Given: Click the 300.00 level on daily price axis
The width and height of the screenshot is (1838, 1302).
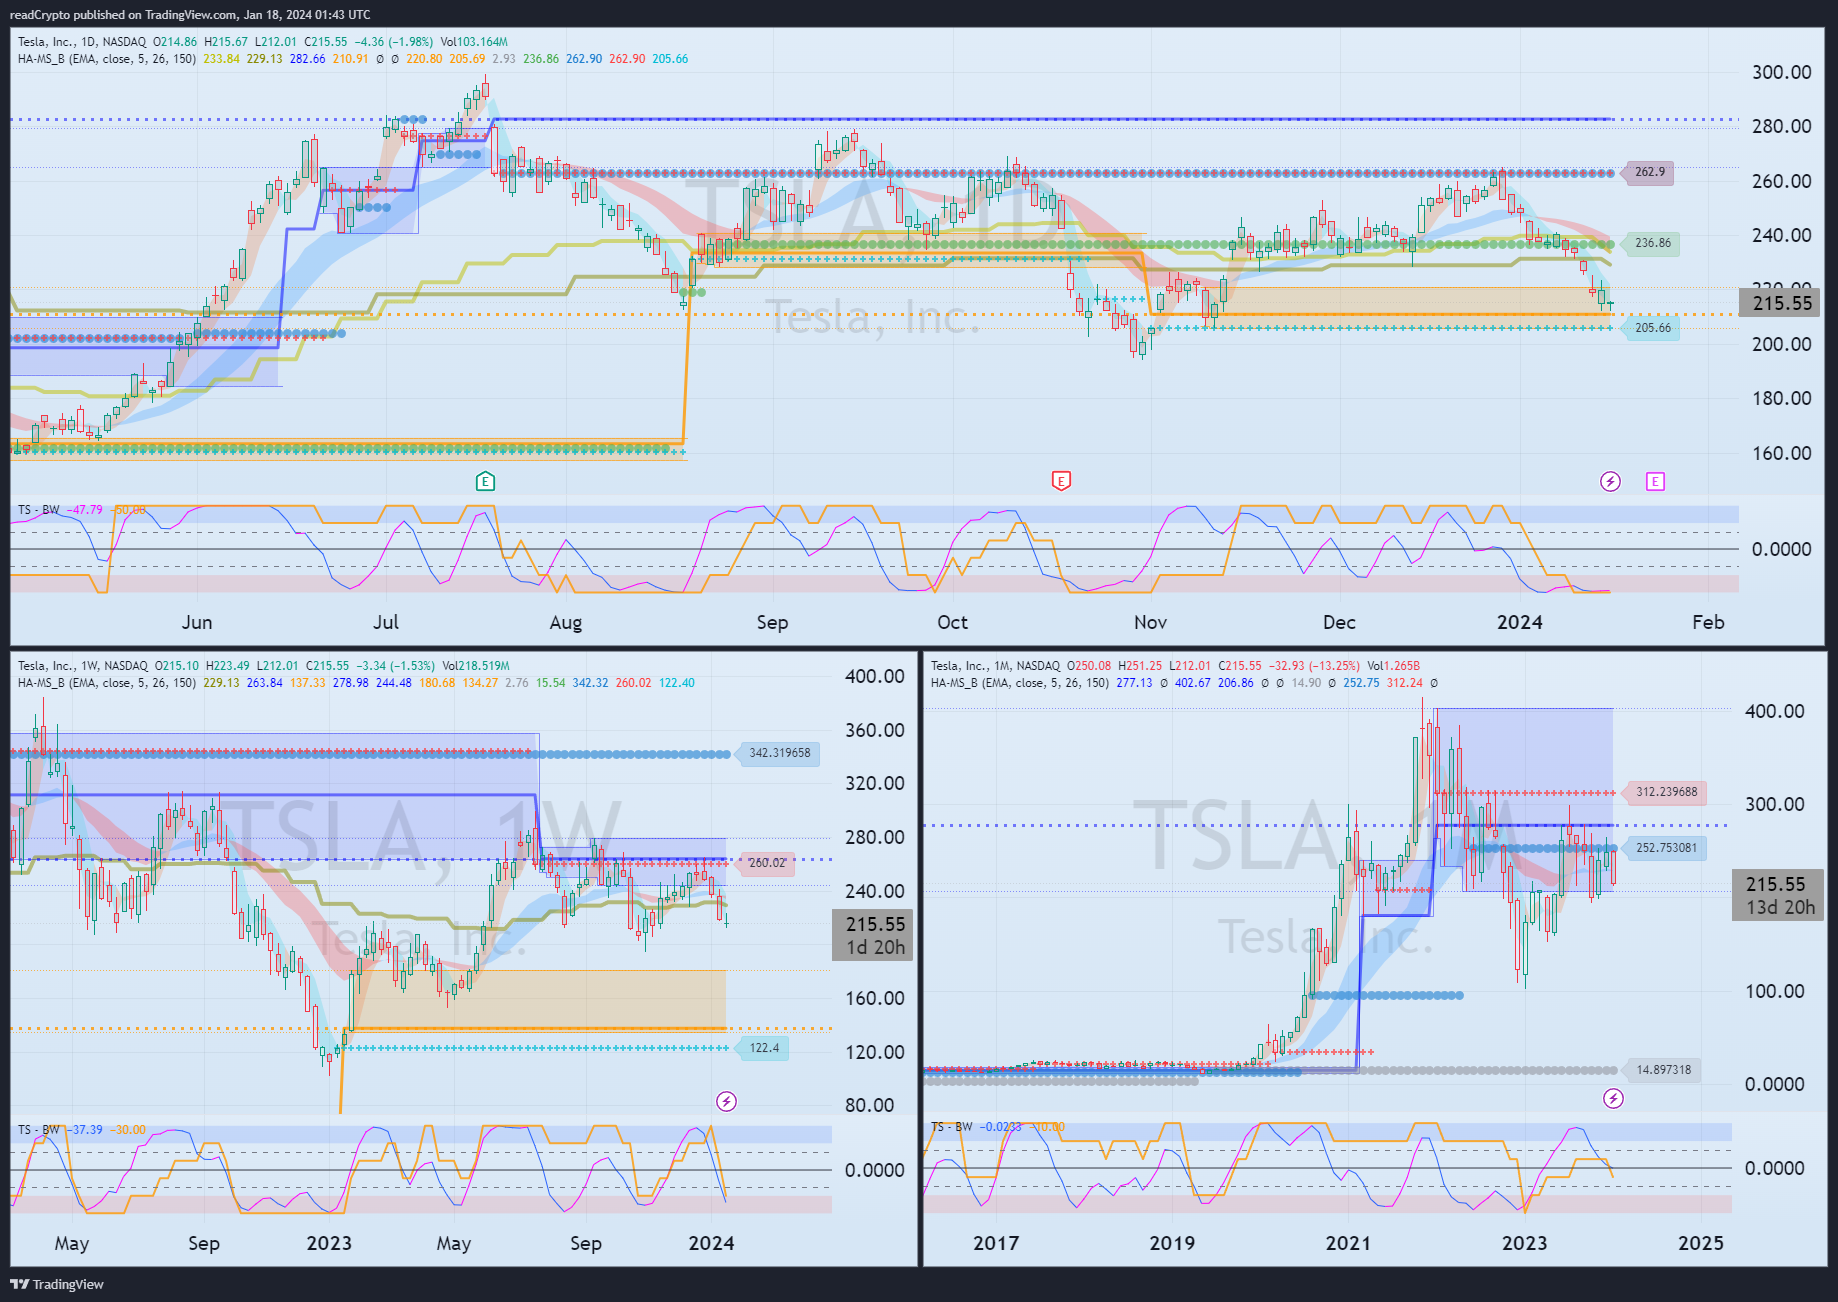Looking at the screenshot, I should (1781, 72).
